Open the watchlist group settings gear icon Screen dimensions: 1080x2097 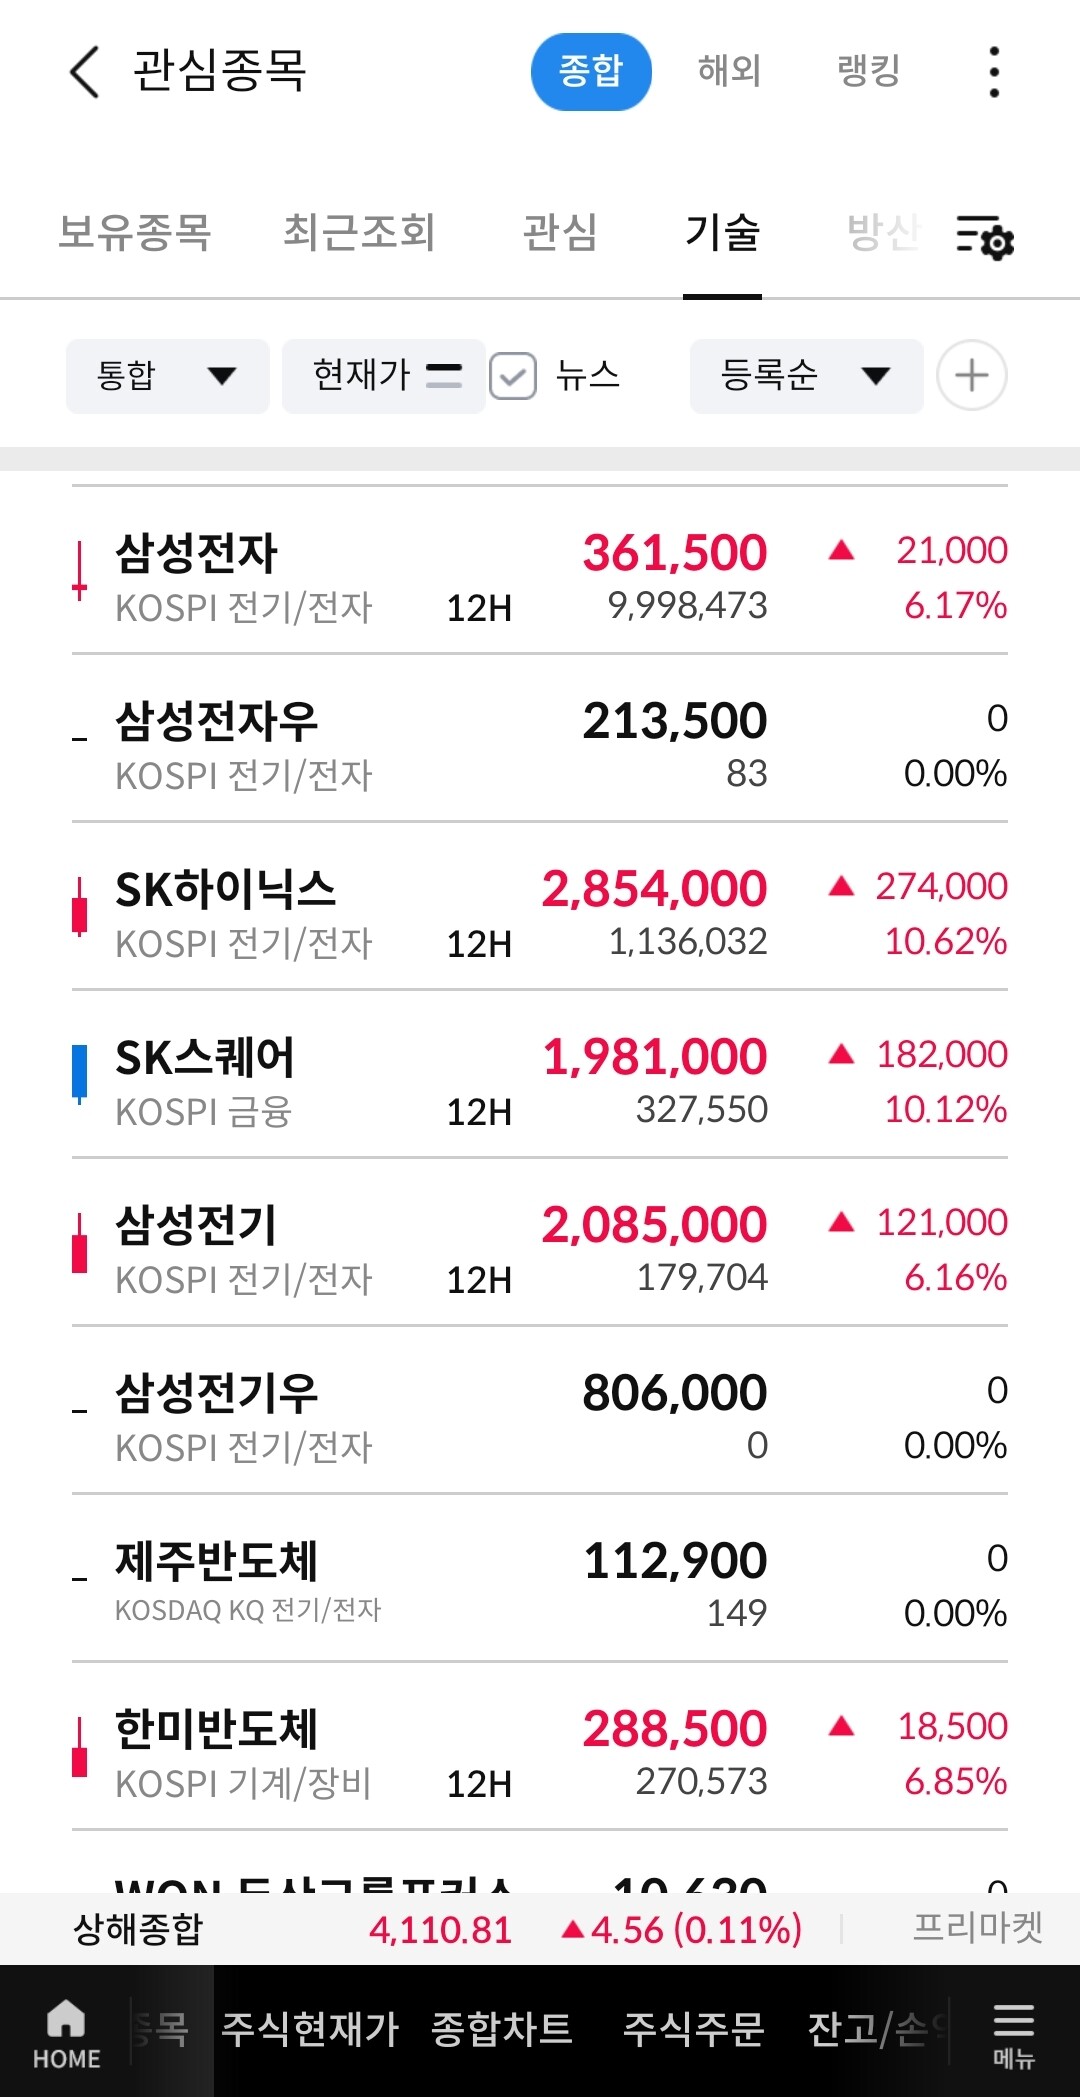(x=985, y=236)
